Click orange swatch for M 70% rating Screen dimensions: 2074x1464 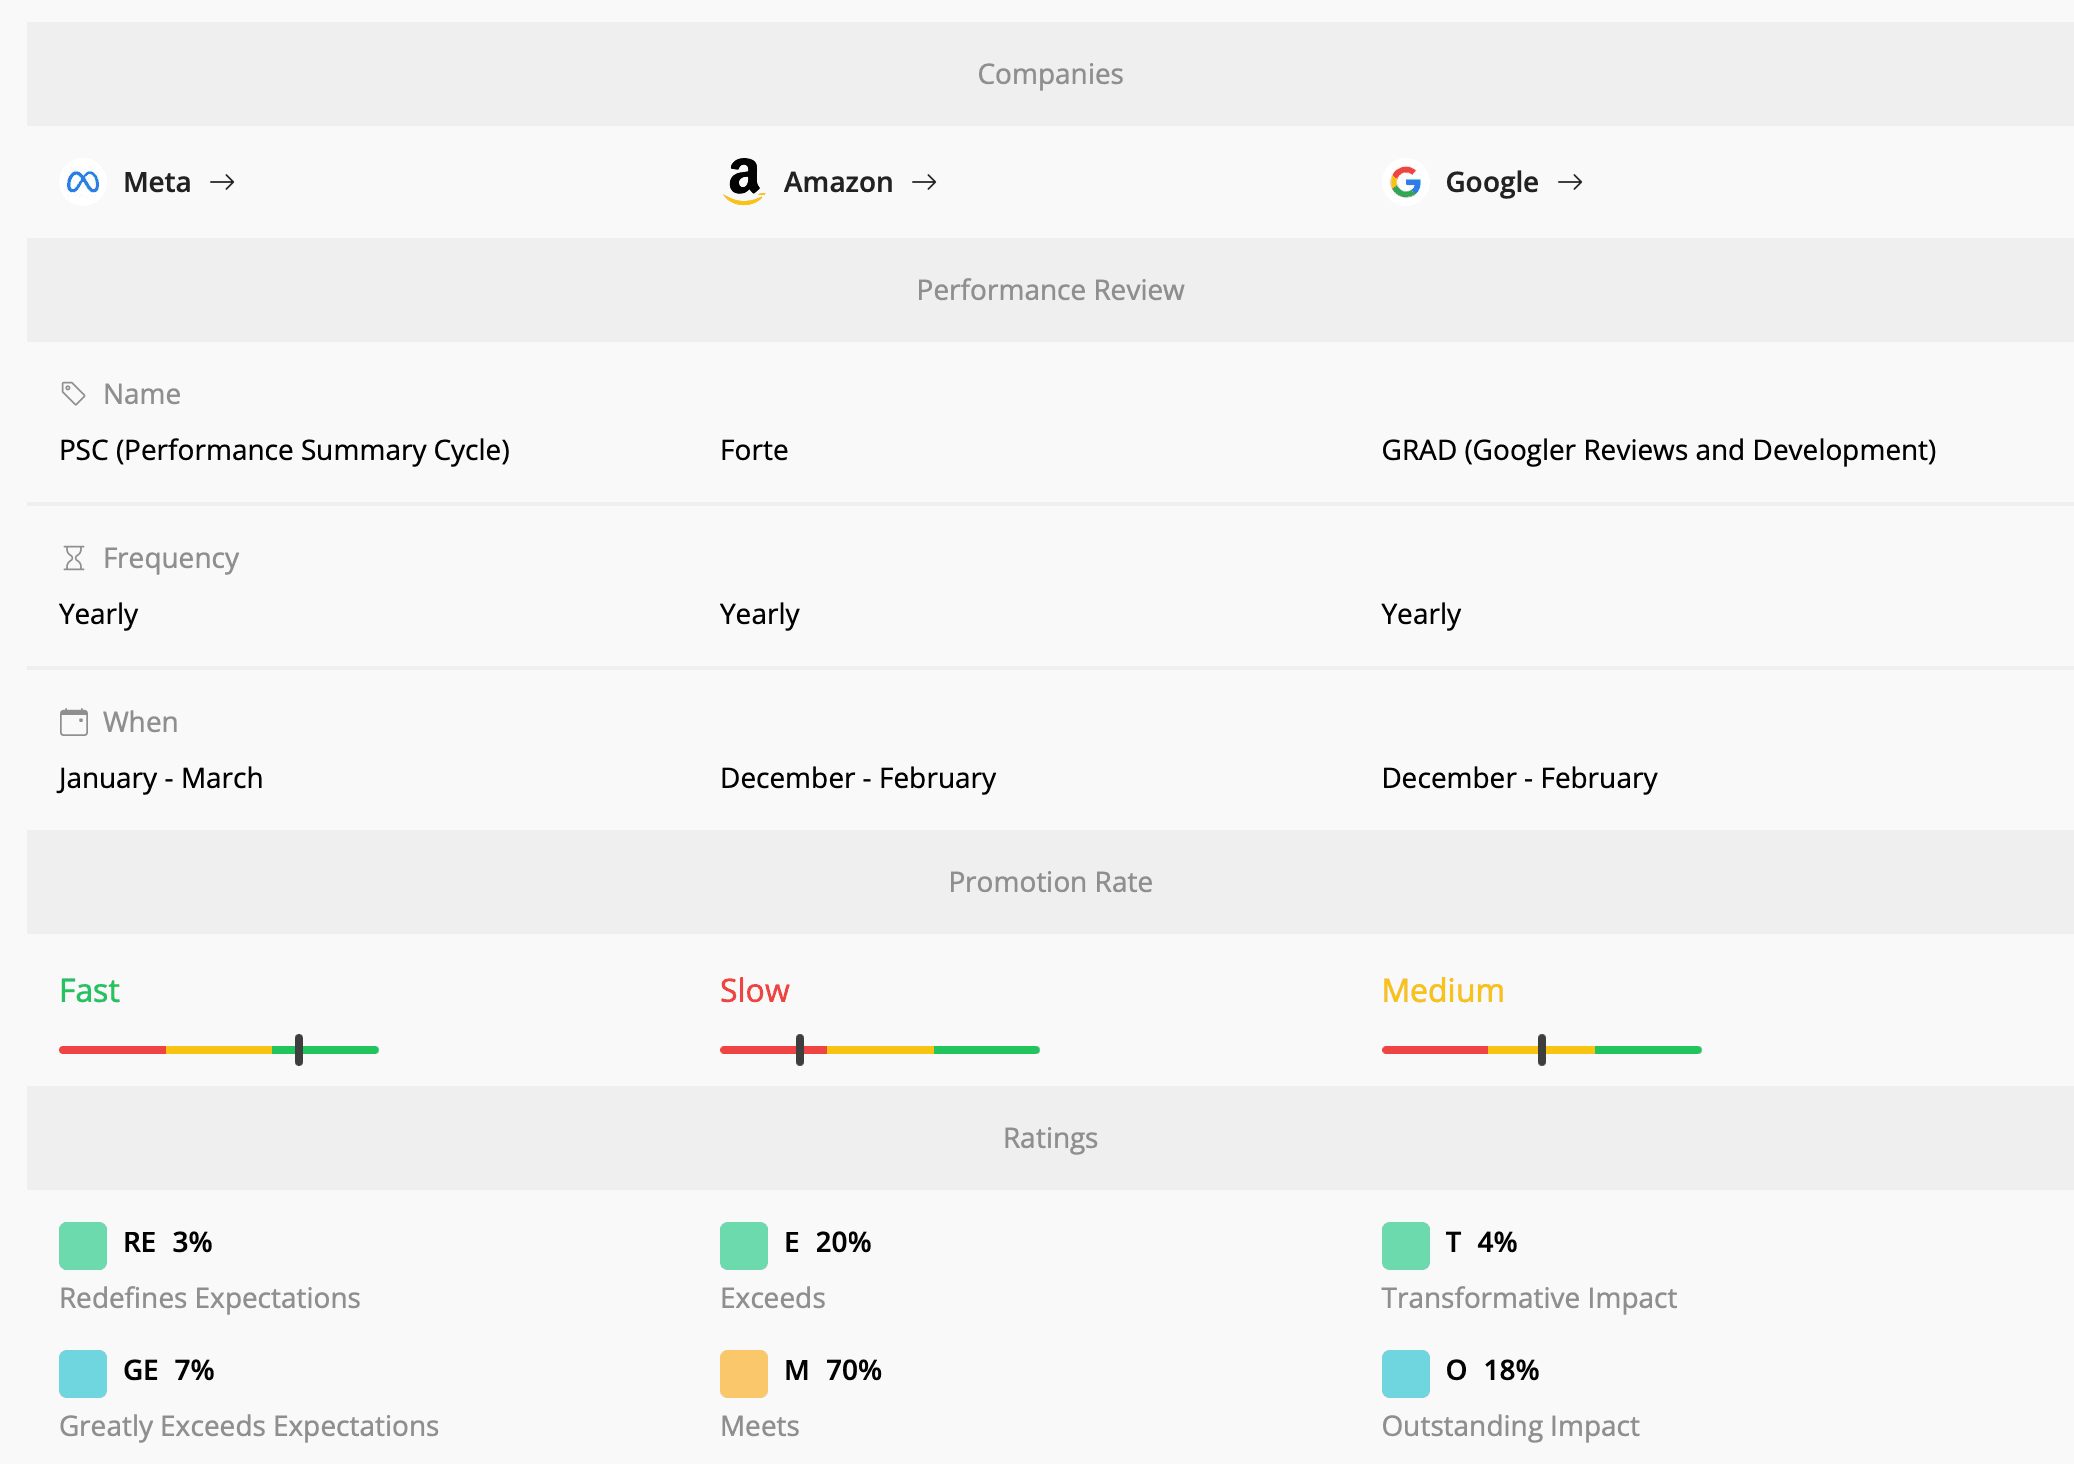pyautogui.click(x=744, y=1373)
